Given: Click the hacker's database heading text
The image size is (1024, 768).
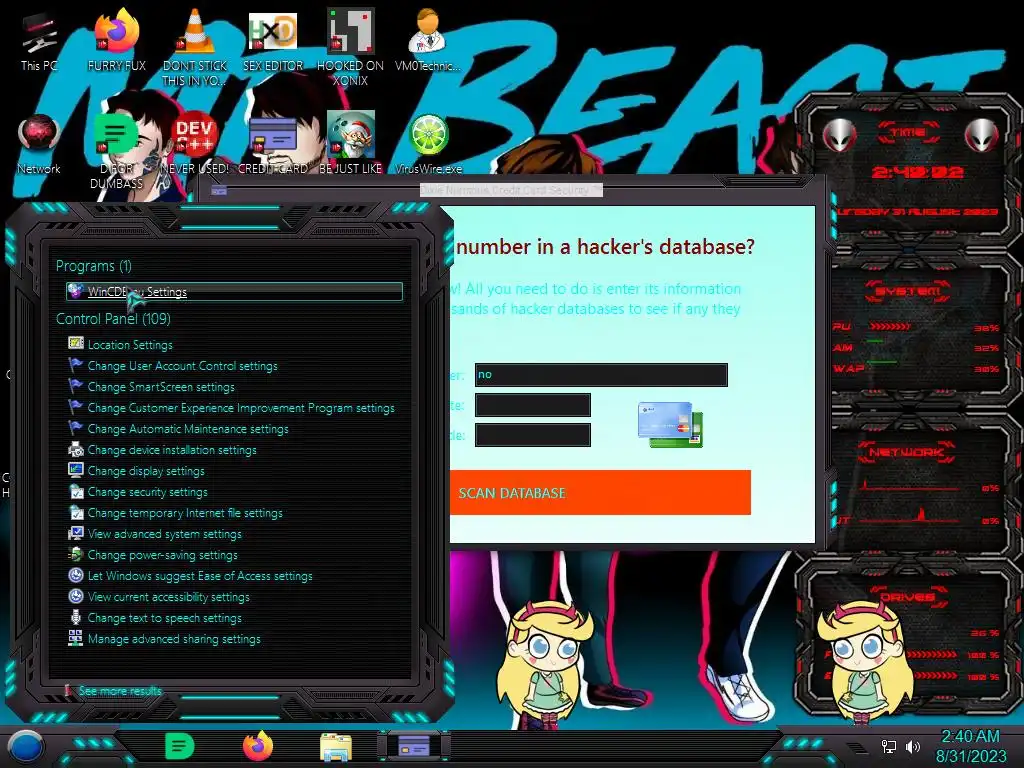Looking at the screenshot, I should (605, 247).
